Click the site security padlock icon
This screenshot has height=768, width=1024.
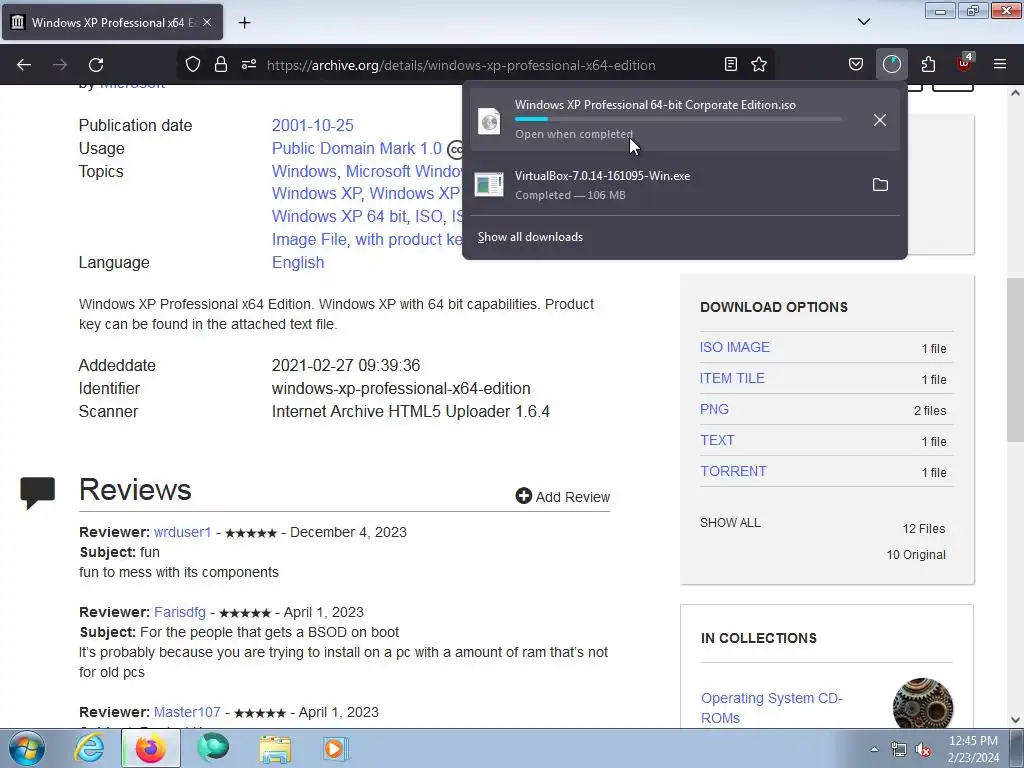221,65
